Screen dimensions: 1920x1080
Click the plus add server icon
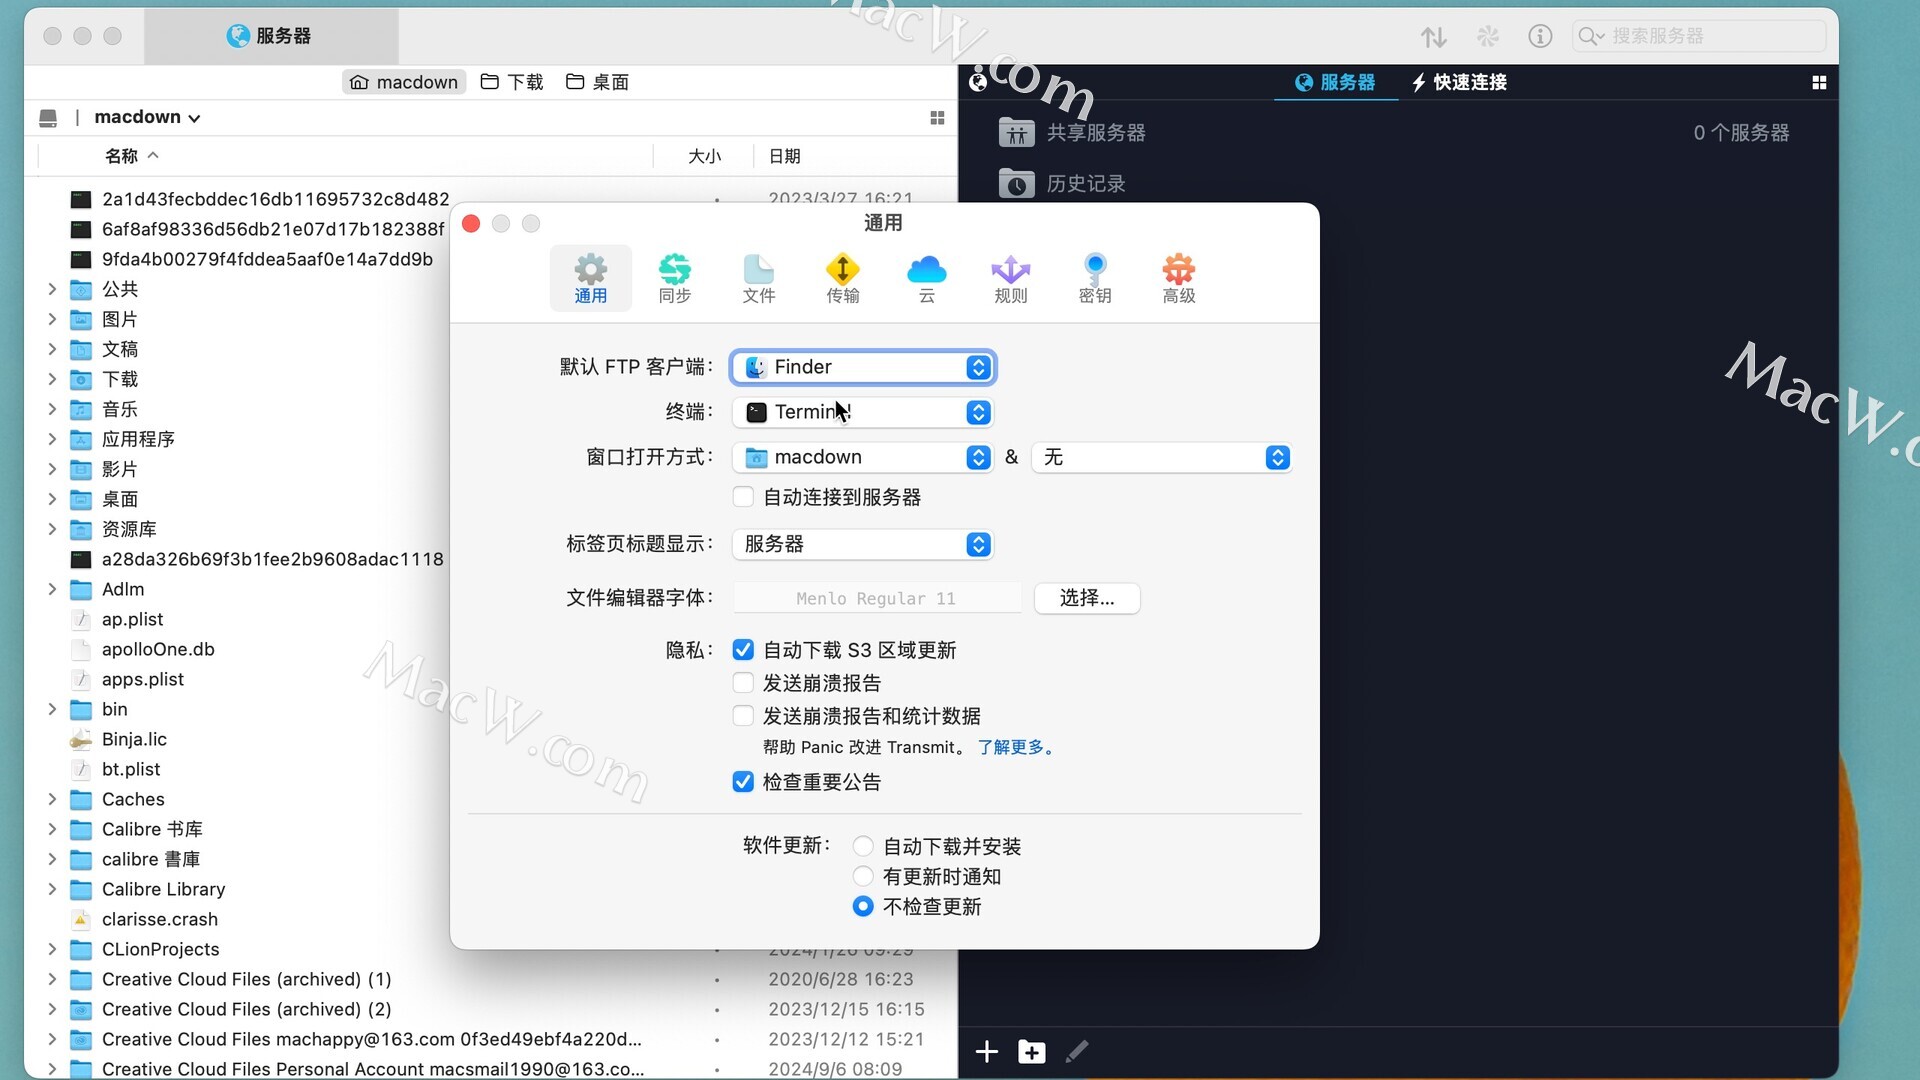click(x=986, y=1052)
